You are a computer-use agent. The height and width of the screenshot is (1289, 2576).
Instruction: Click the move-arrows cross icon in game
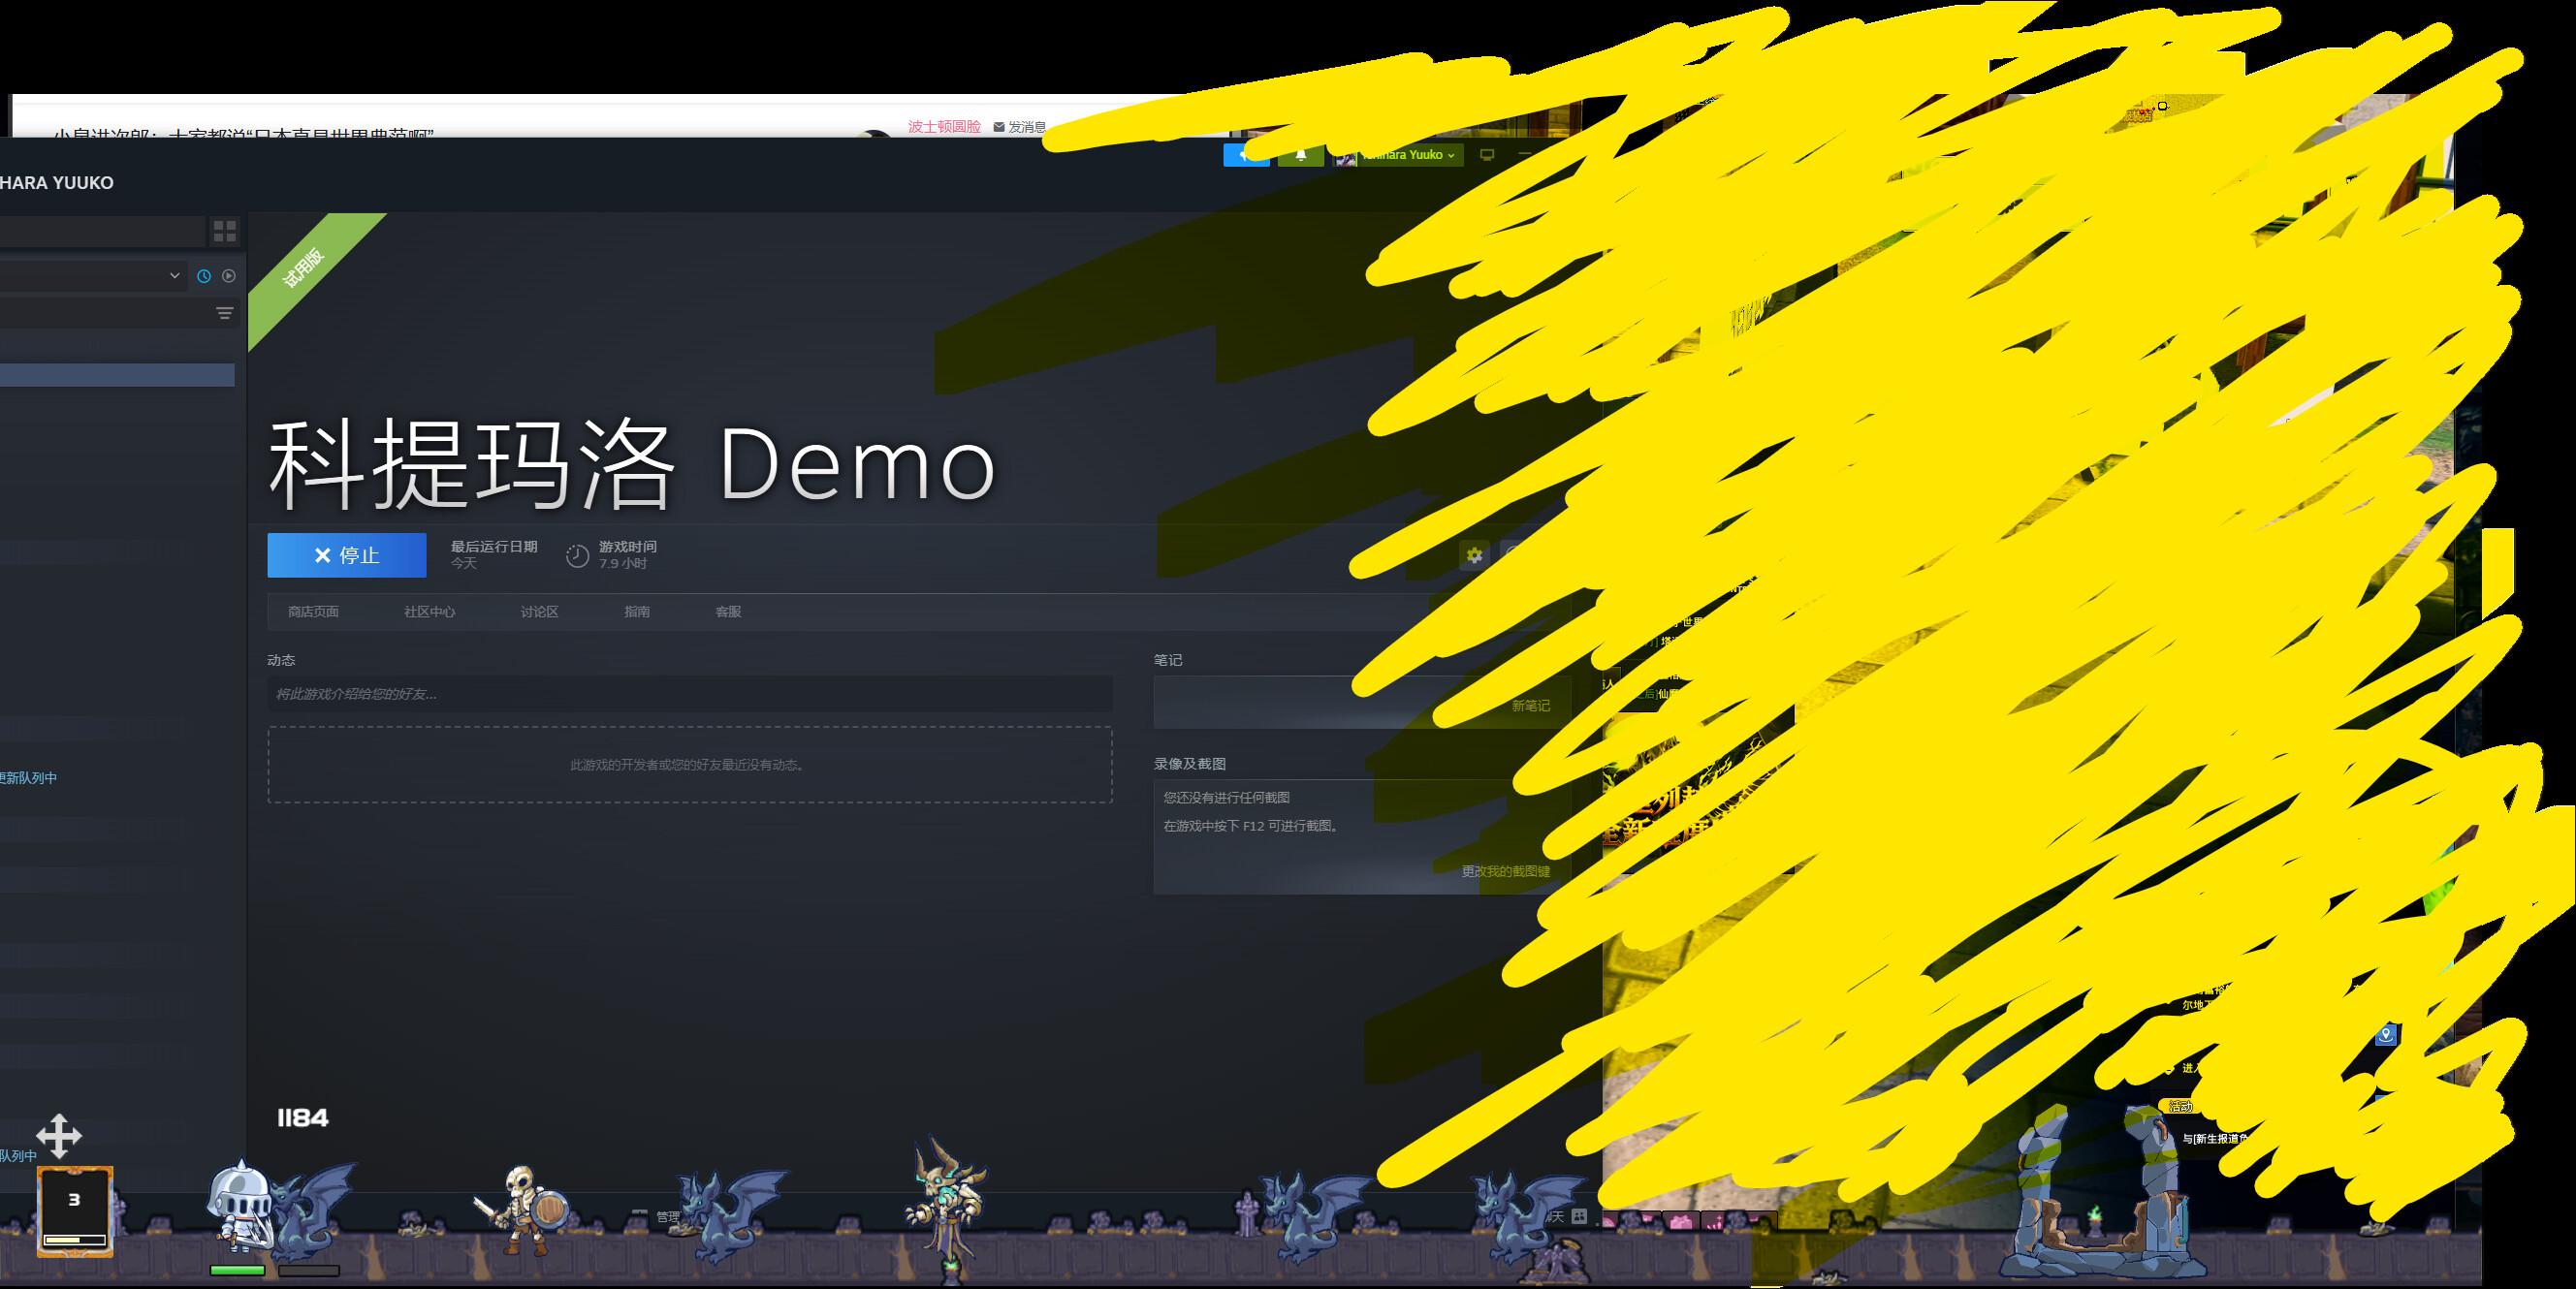click(x=59, y=1136)
